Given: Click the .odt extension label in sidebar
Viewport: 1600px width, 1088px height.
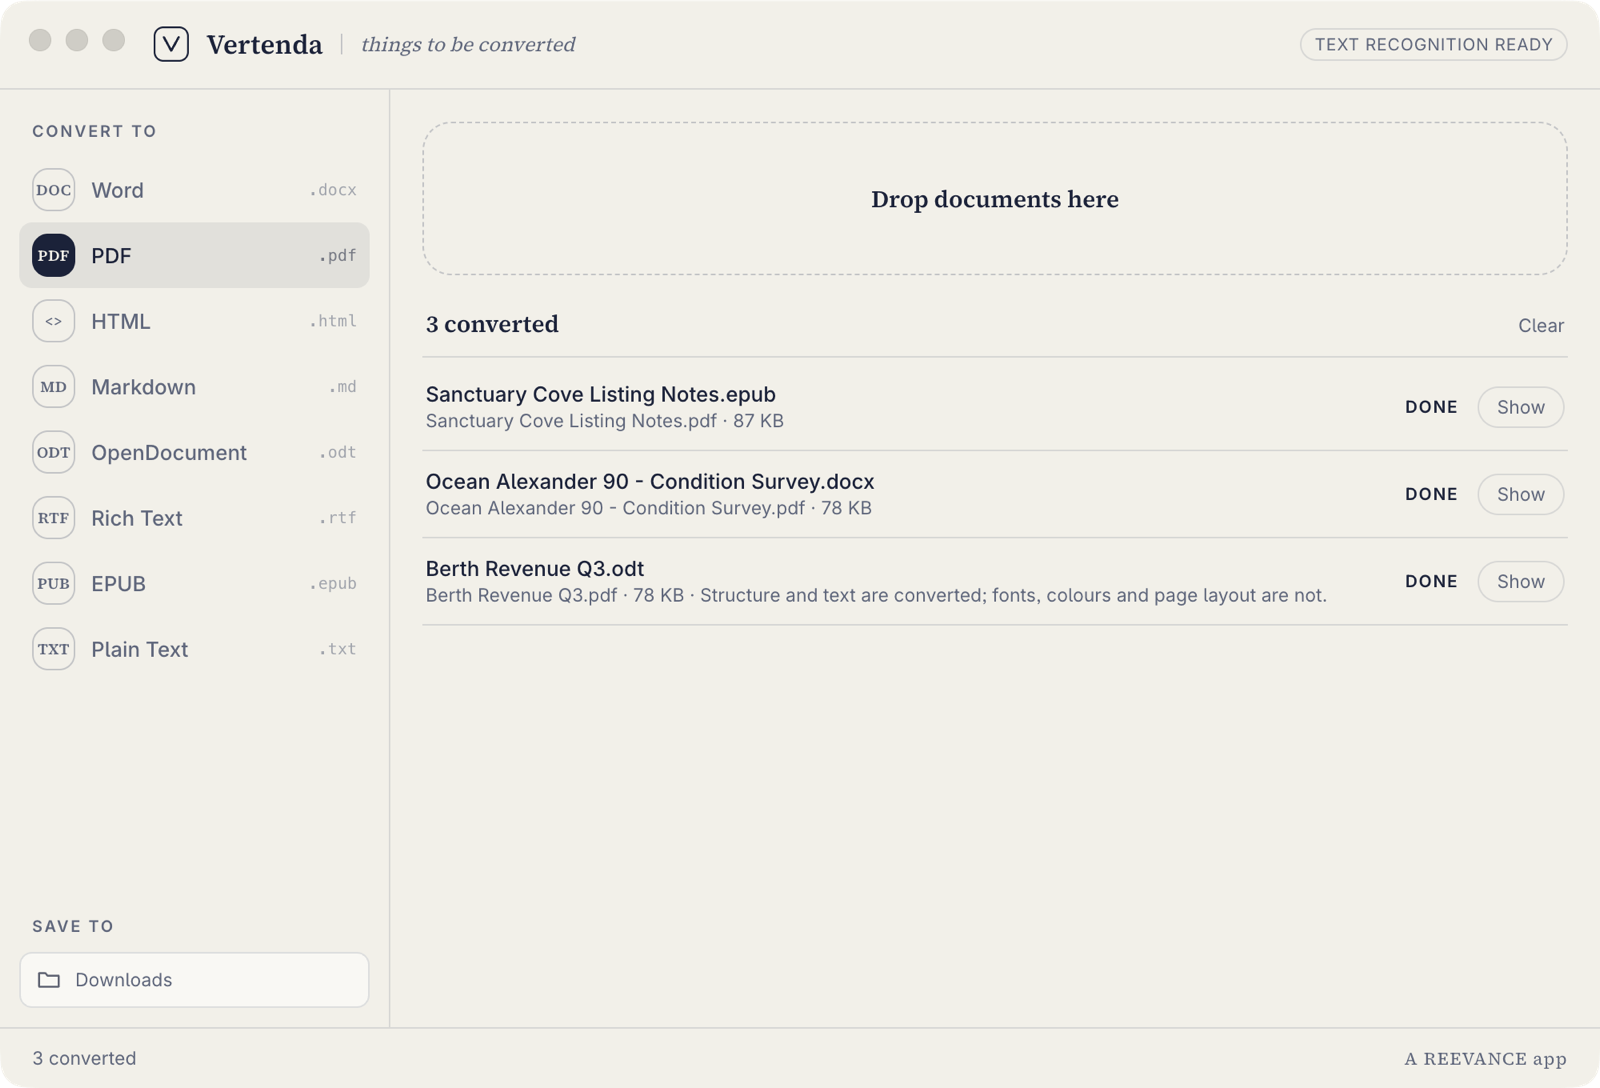Looking at the screenshot, I should pyautogui.click(x=338, y=452).
